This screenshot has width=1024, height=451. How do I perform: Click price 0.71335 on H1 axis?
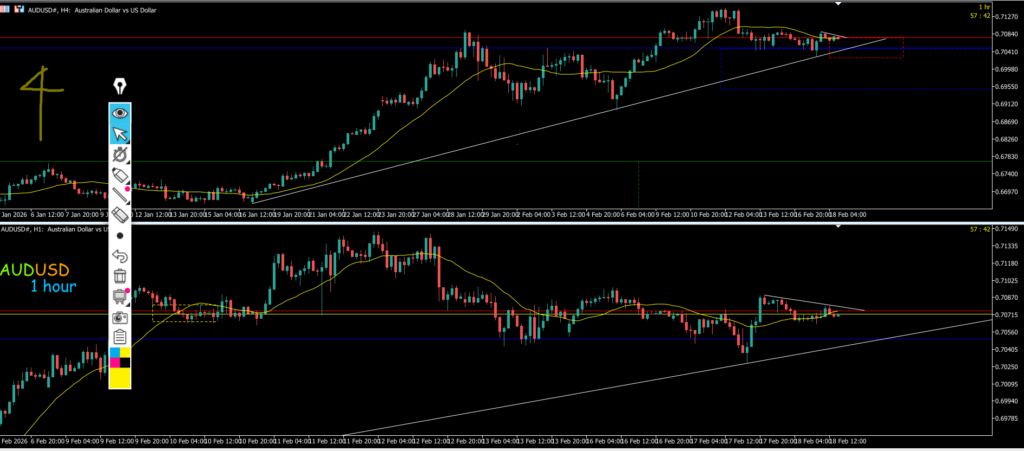click(x=1005, y=247)
